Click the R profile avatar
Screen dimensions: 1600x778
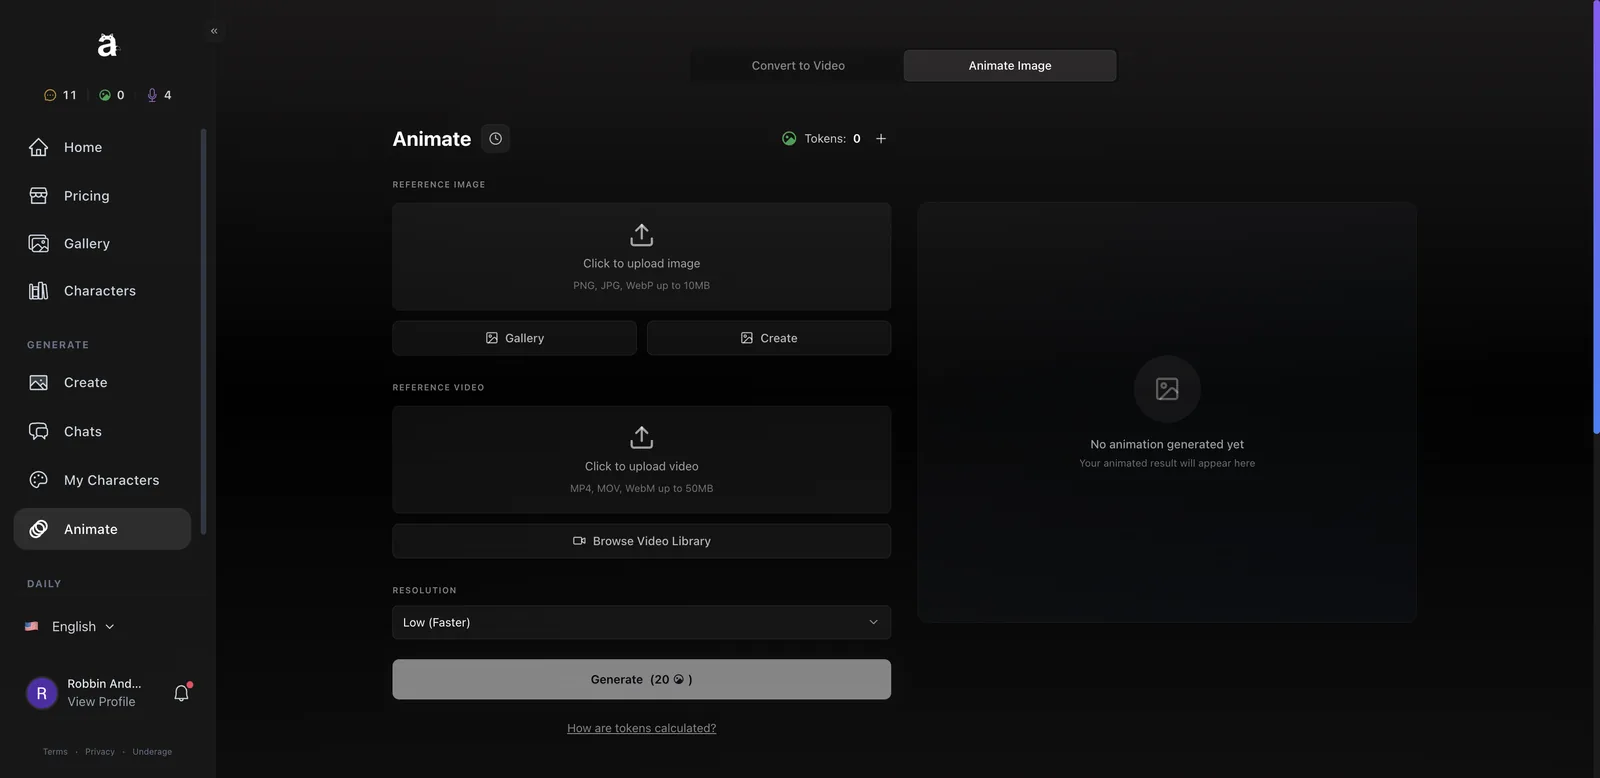(x=42, y=693)
